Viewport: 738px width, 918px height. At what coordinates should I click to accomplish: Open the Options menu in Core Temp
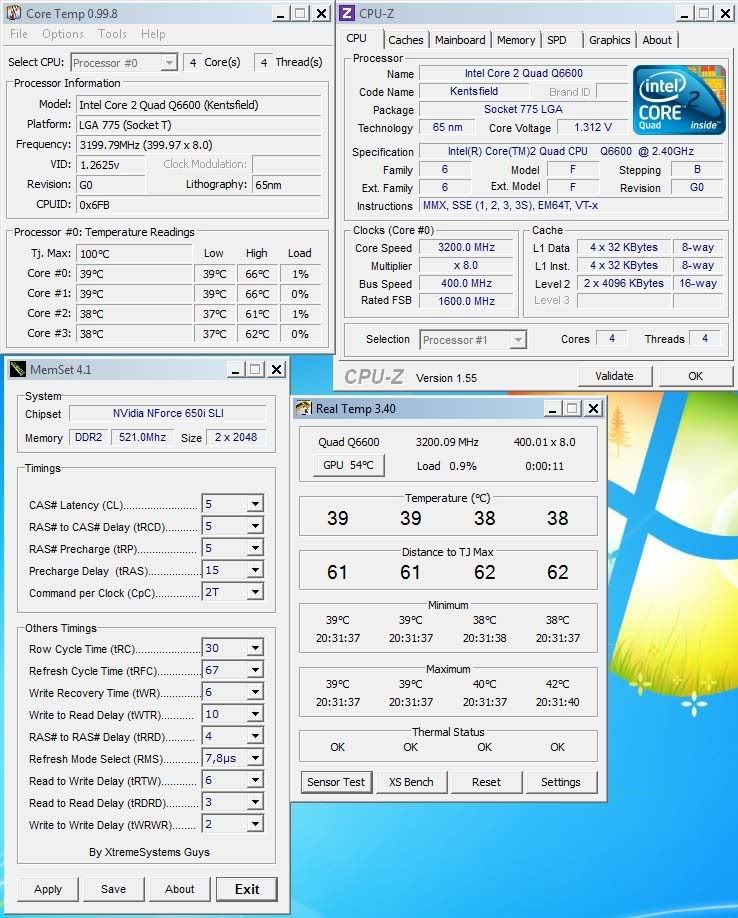click(x=63, y=34)
